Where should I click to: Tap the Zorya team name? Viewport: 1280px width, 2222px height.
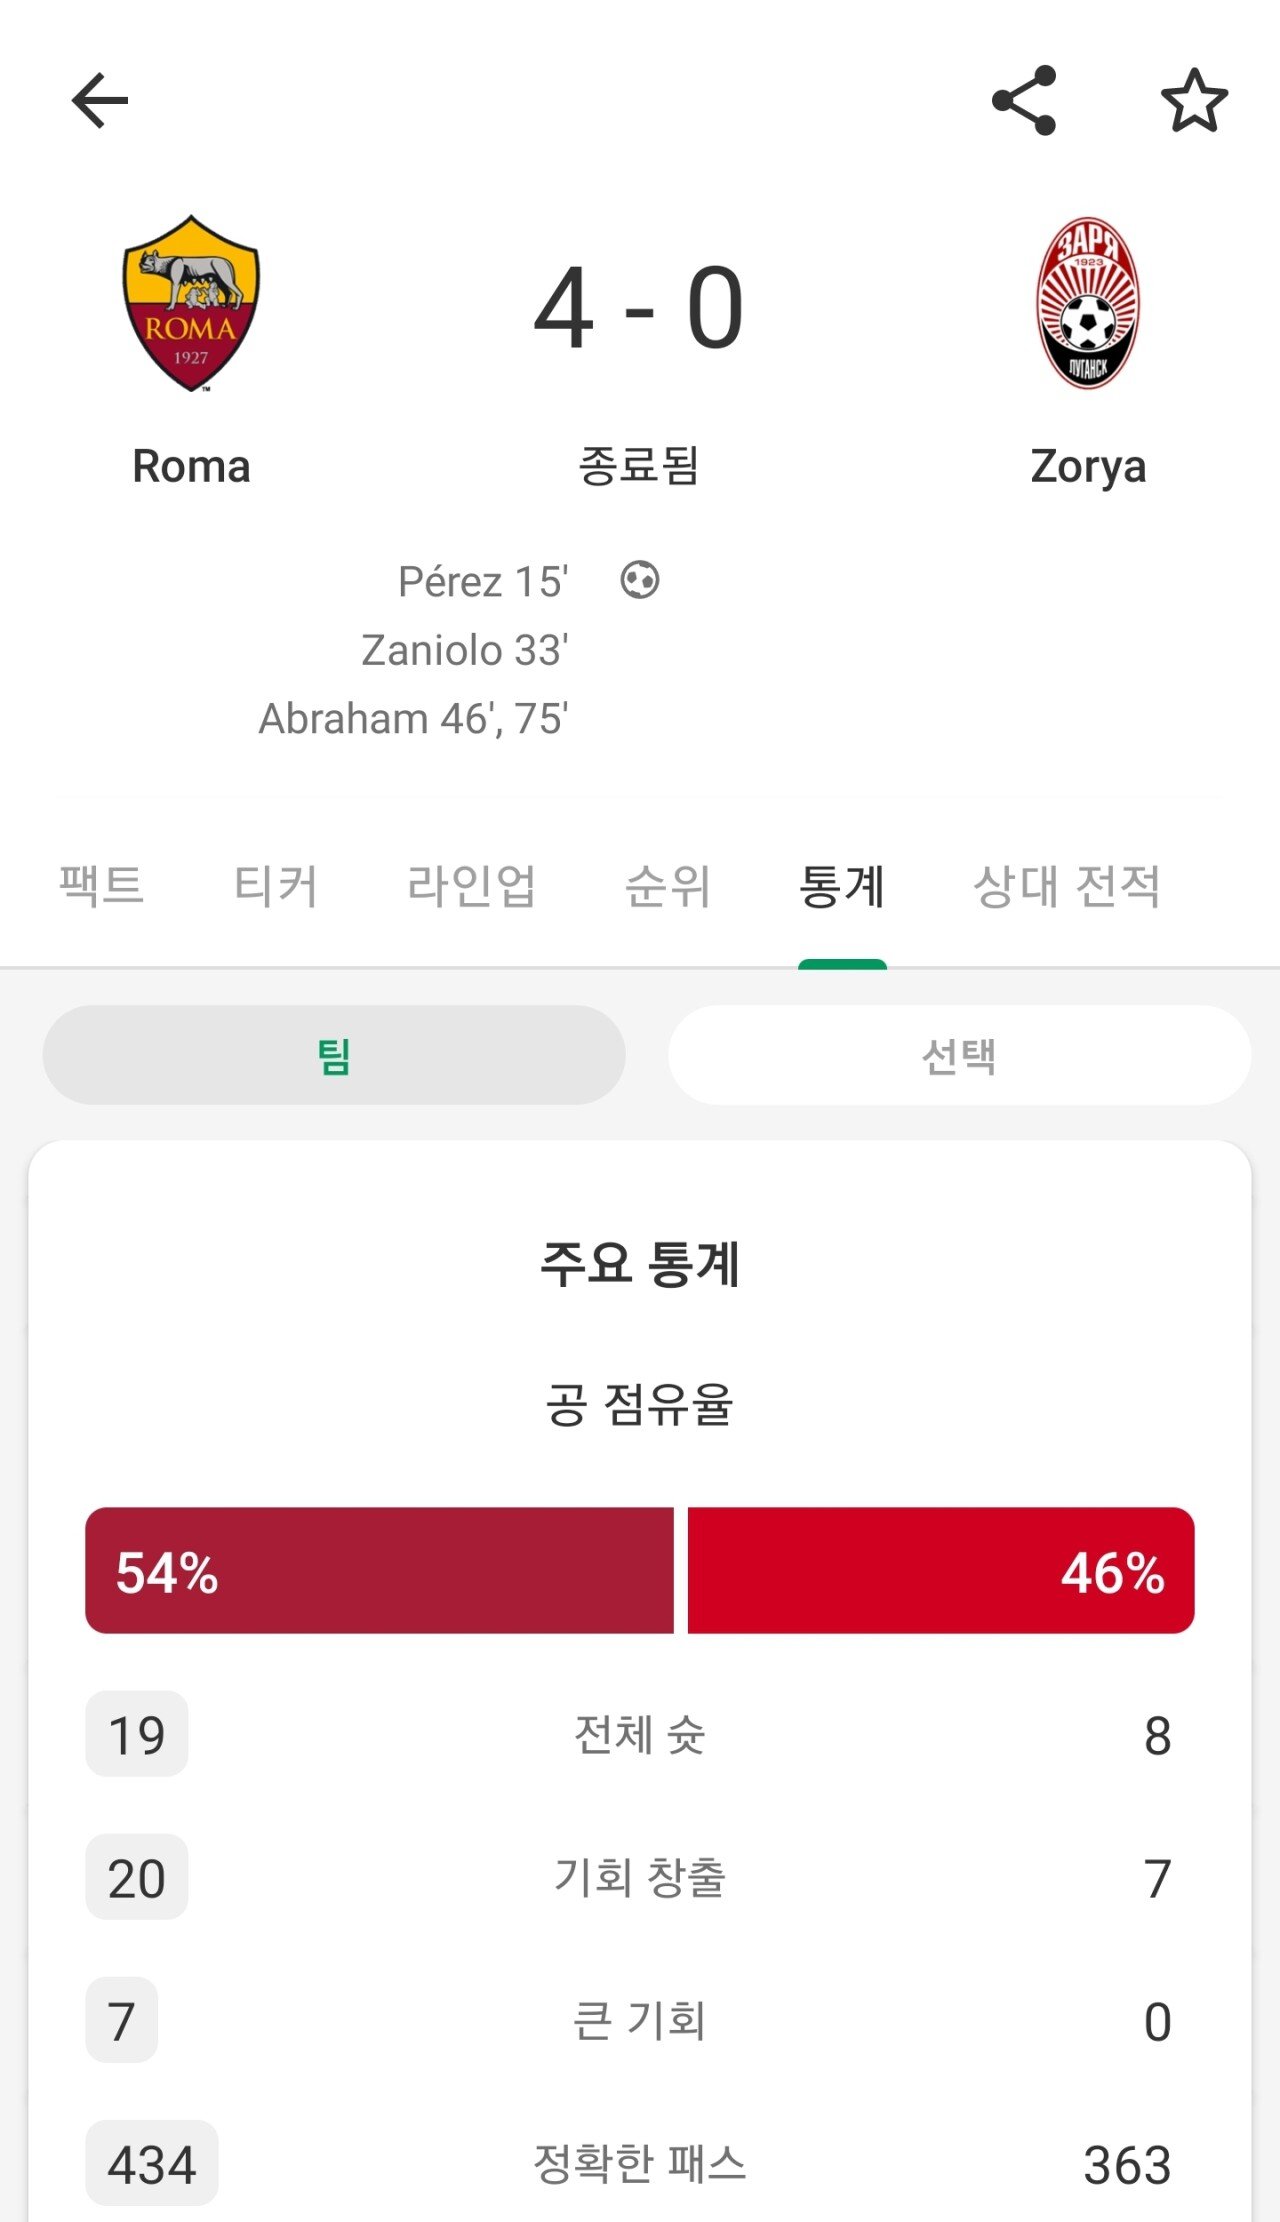pyautogui.click(x=1088, y=466)
